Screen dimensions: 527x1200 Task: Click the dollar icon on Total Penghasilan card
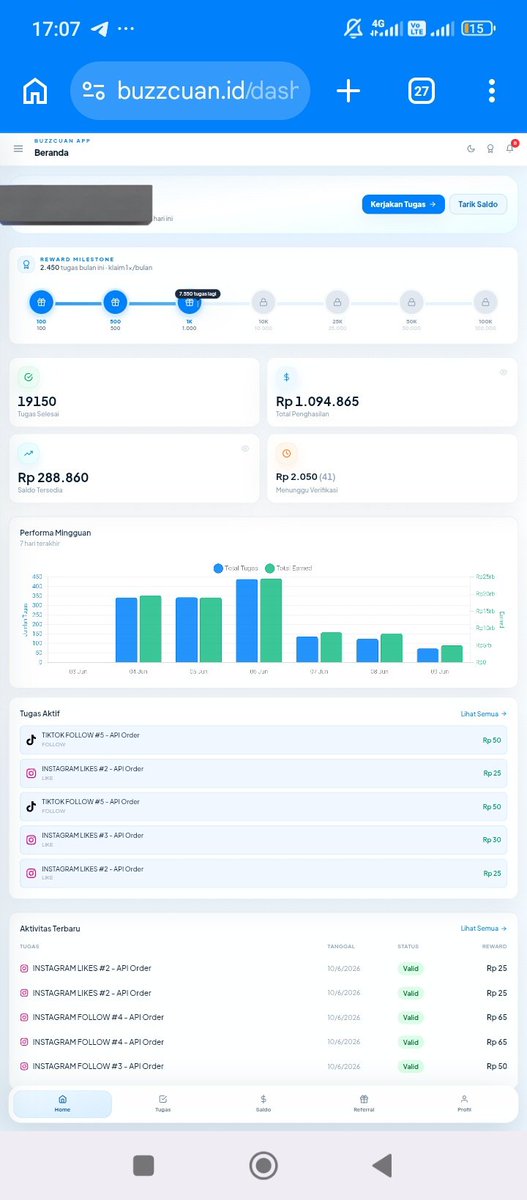coord(287,377)
